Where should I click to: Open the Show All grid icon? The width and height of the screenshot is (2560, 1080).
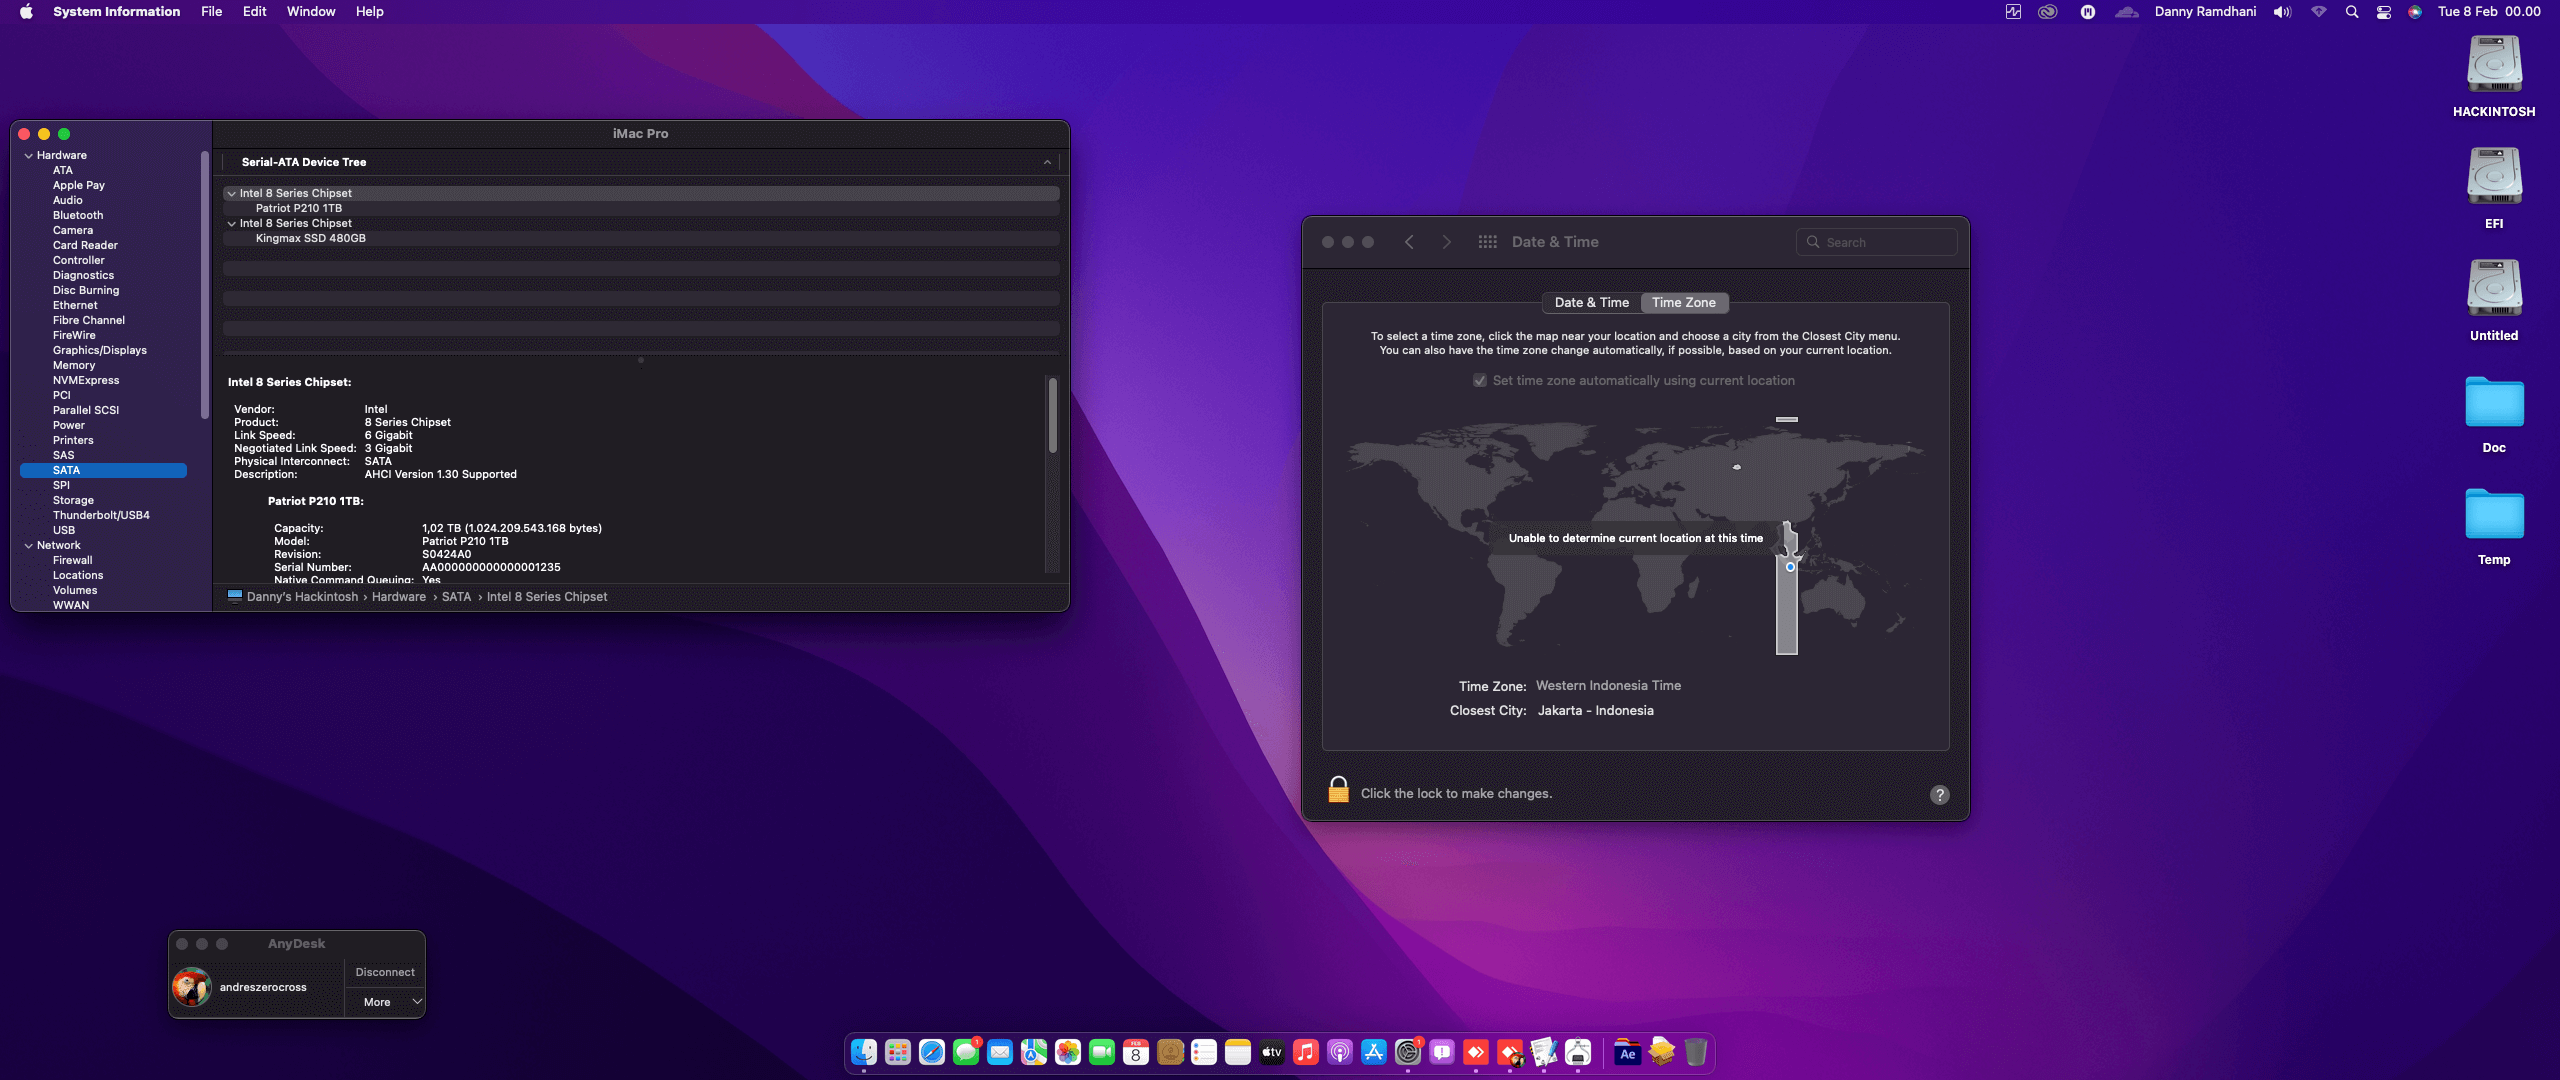click(1487, 242)
